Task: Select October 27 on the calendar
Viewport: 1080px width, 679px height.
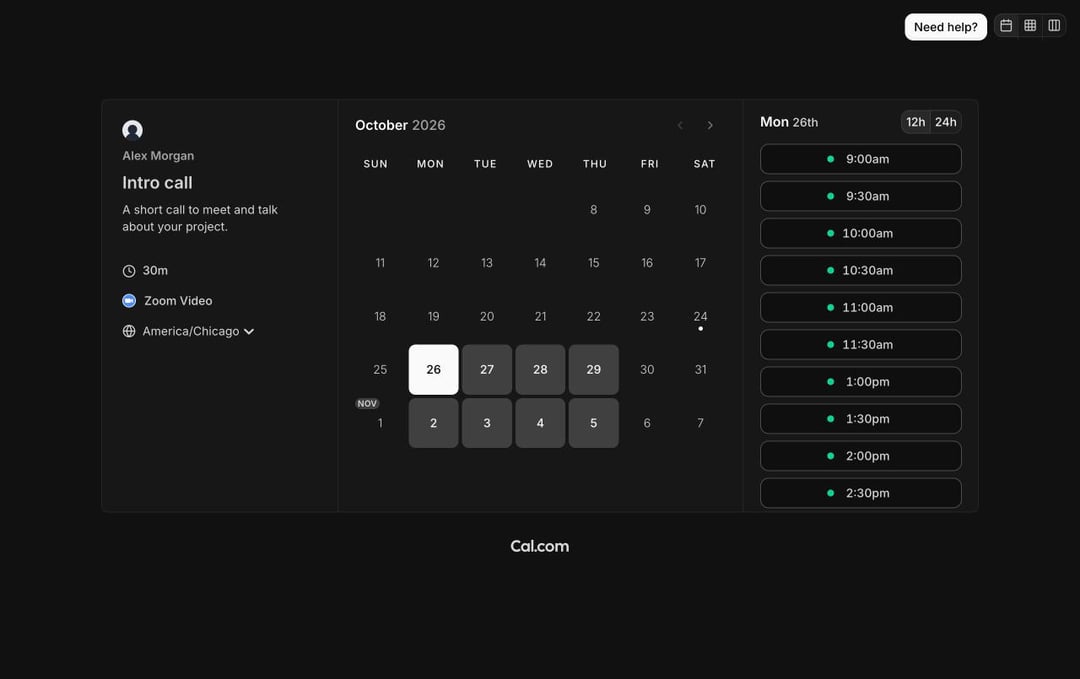Action: pos(487,370)
